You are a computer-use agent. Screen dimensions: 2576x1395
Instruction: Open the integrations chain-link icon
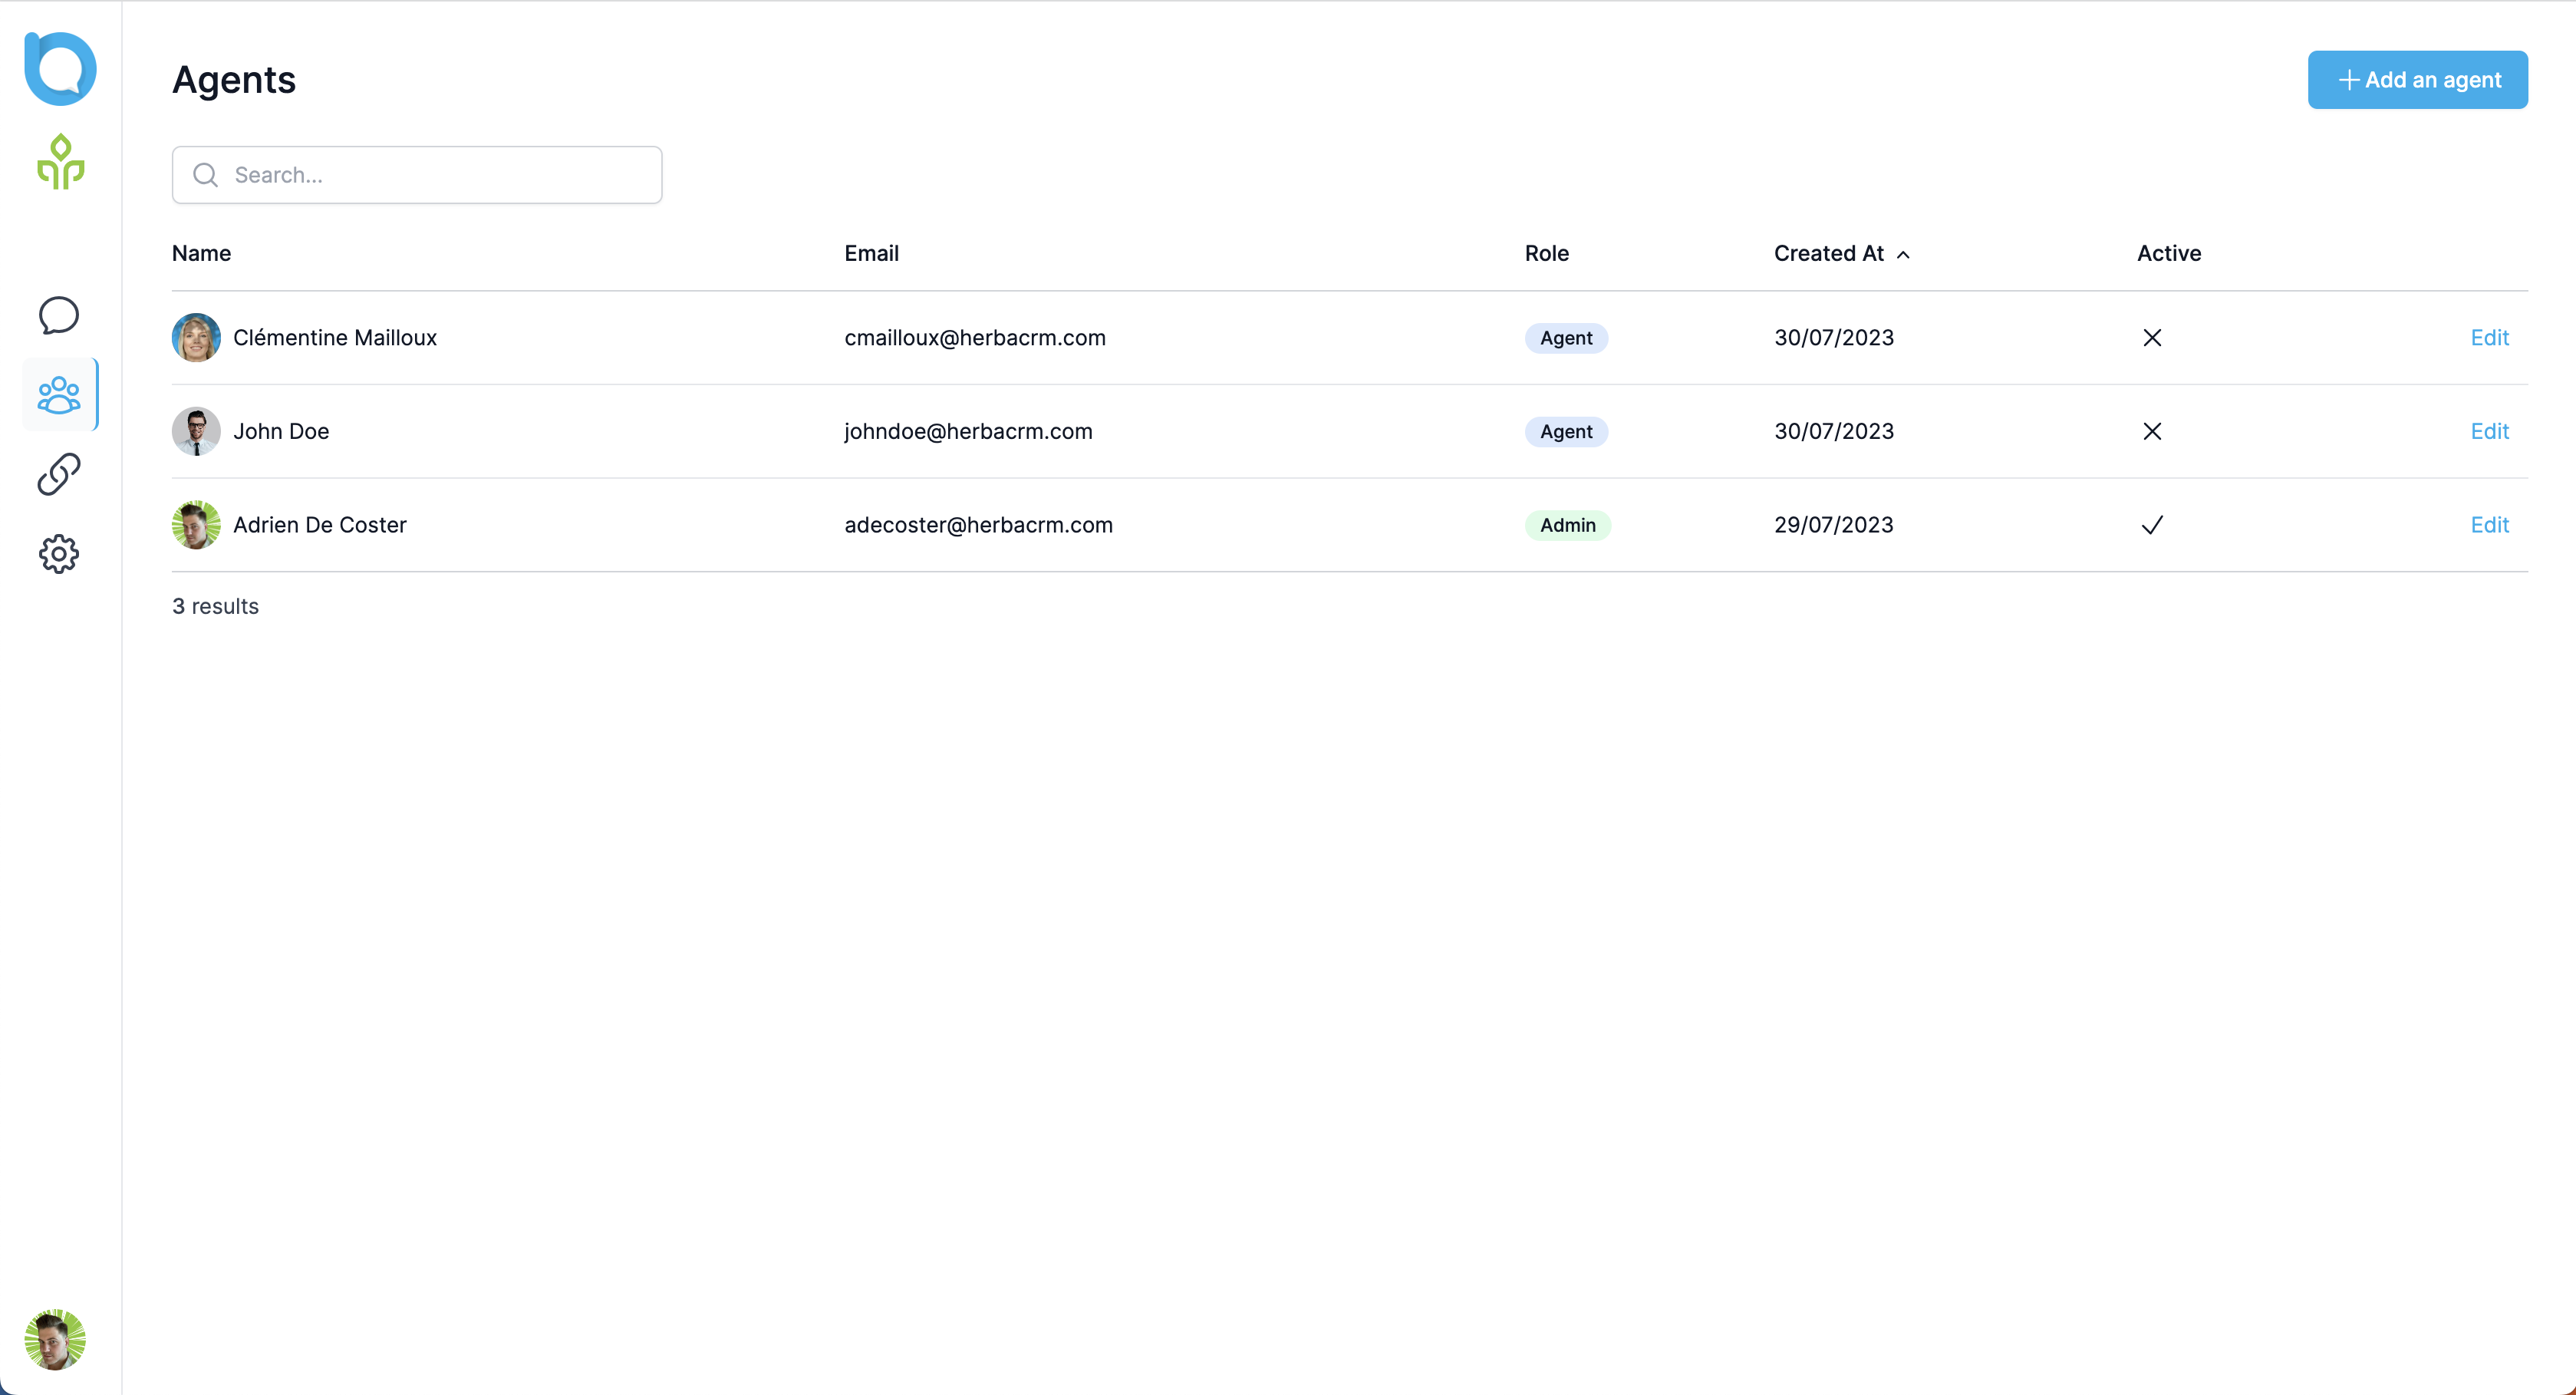point(59,474)
